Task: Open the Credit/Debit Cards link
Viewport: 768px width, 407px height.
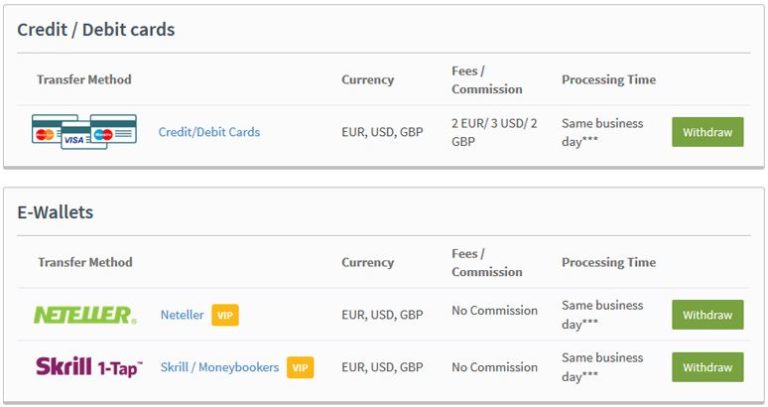Action: pos(209,132)
